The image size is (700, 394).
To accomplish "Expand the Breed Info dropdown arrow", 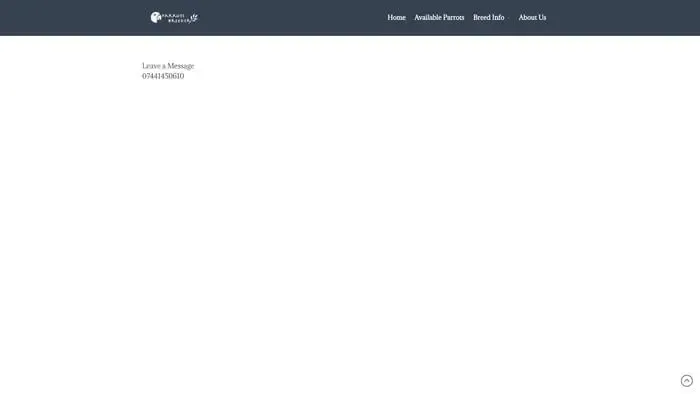I will point(508,18).
